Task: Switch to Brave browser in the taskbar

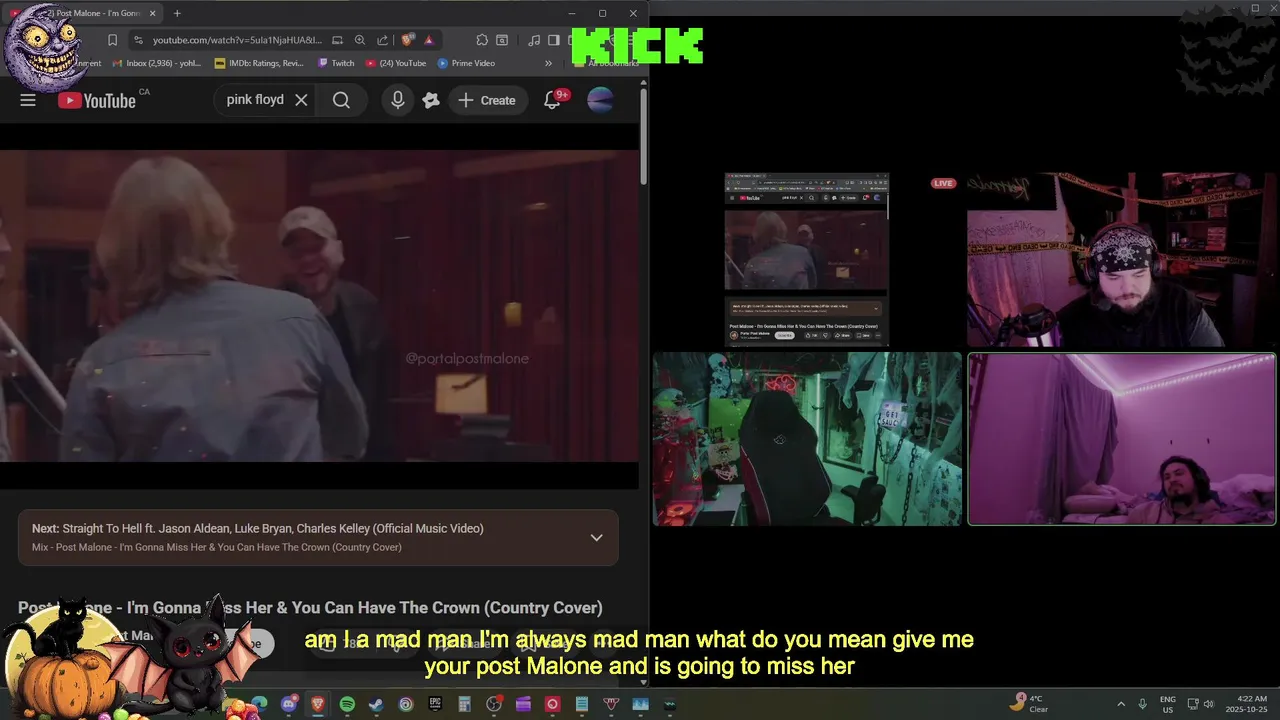Action: (318, 704)
